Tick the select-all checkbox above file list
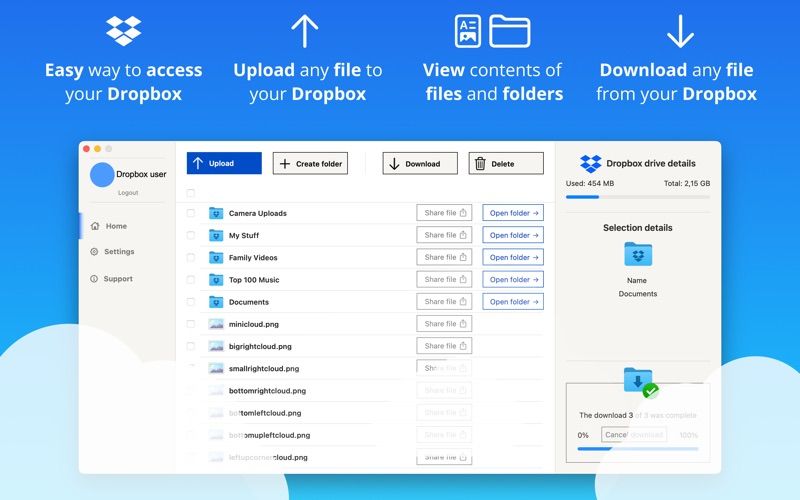The image size is (800, 500). click(x=191, y=193)
